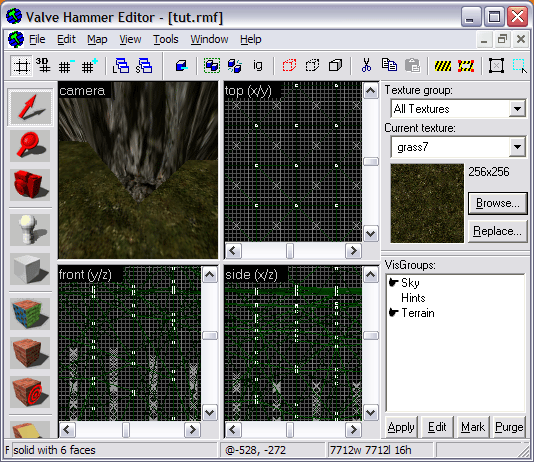Open the Texture group dropdown
This screenshot has width=534, height=462.
point(517,109)
